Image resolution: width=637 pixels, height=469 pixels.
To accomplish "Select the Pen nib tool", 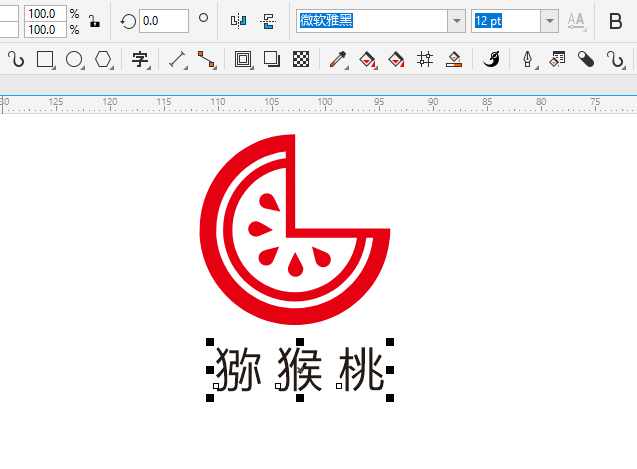I will 528,59.
